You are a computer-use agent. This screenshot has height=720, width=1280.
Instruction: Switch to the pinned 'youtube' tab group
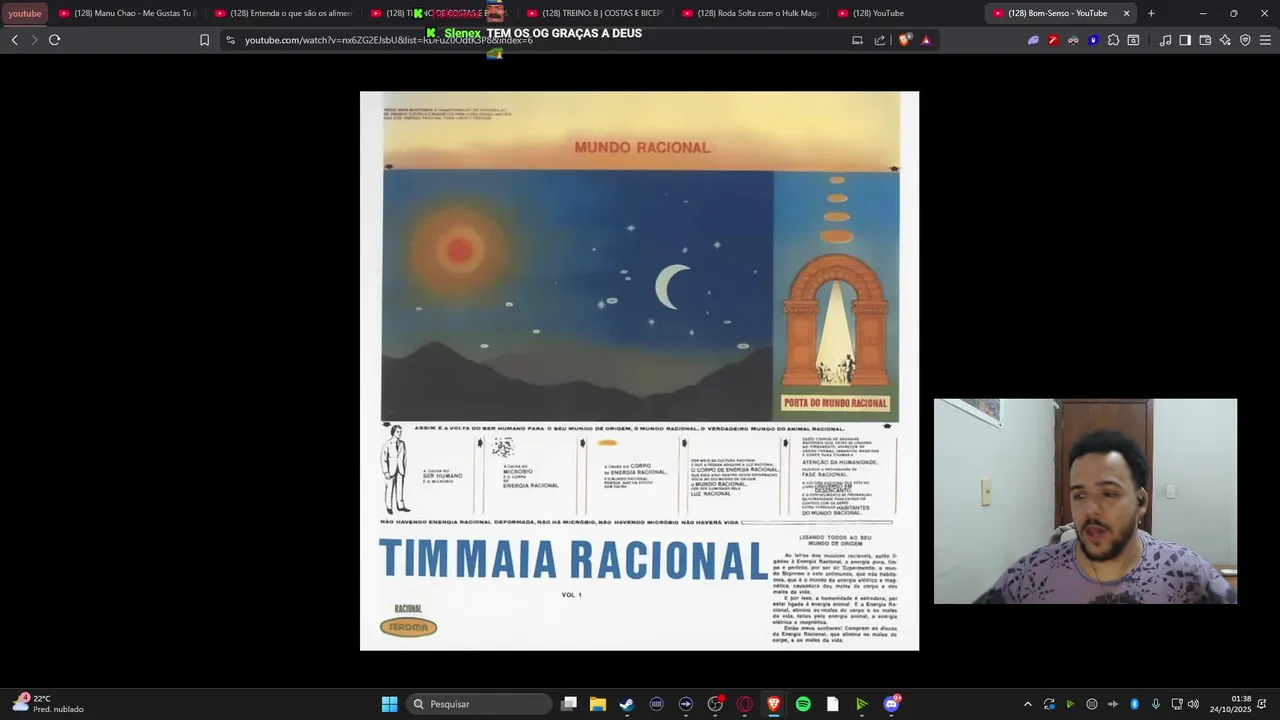coord(25,13)
